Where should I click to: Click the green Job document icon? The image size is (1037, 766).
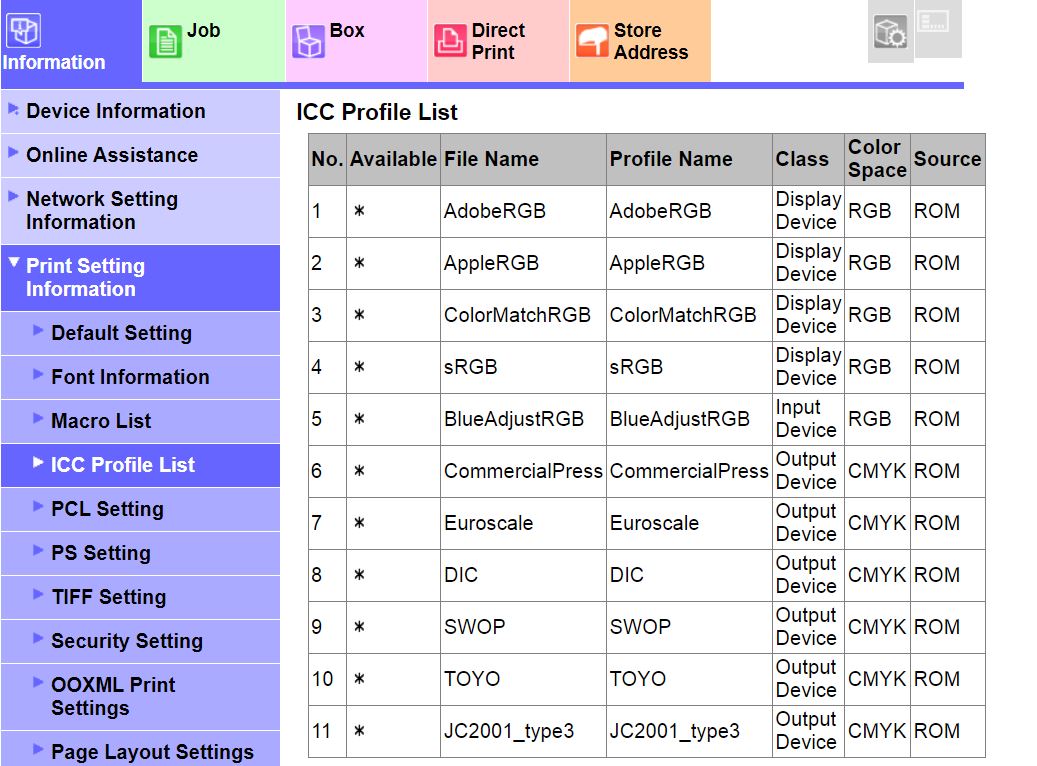click(165, 42)
